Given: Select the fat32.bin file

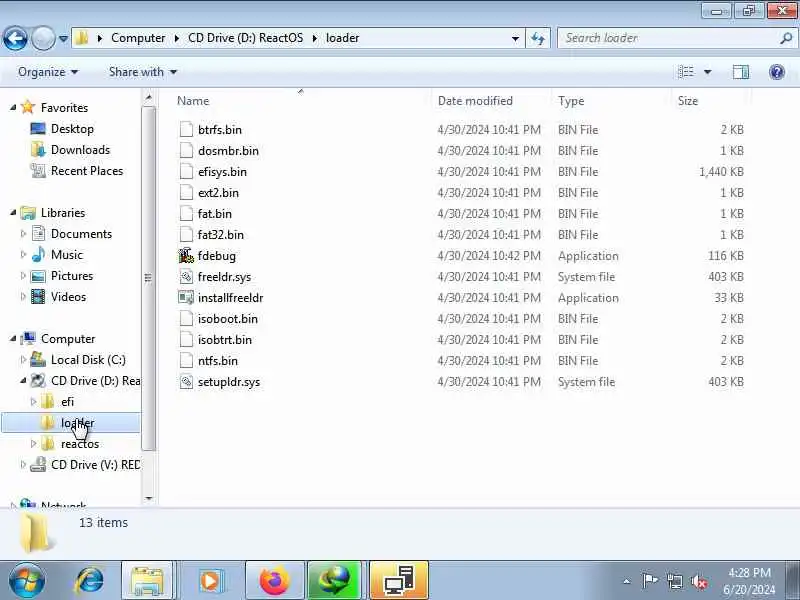Looking at the screenshot, I should click(220, 235).
